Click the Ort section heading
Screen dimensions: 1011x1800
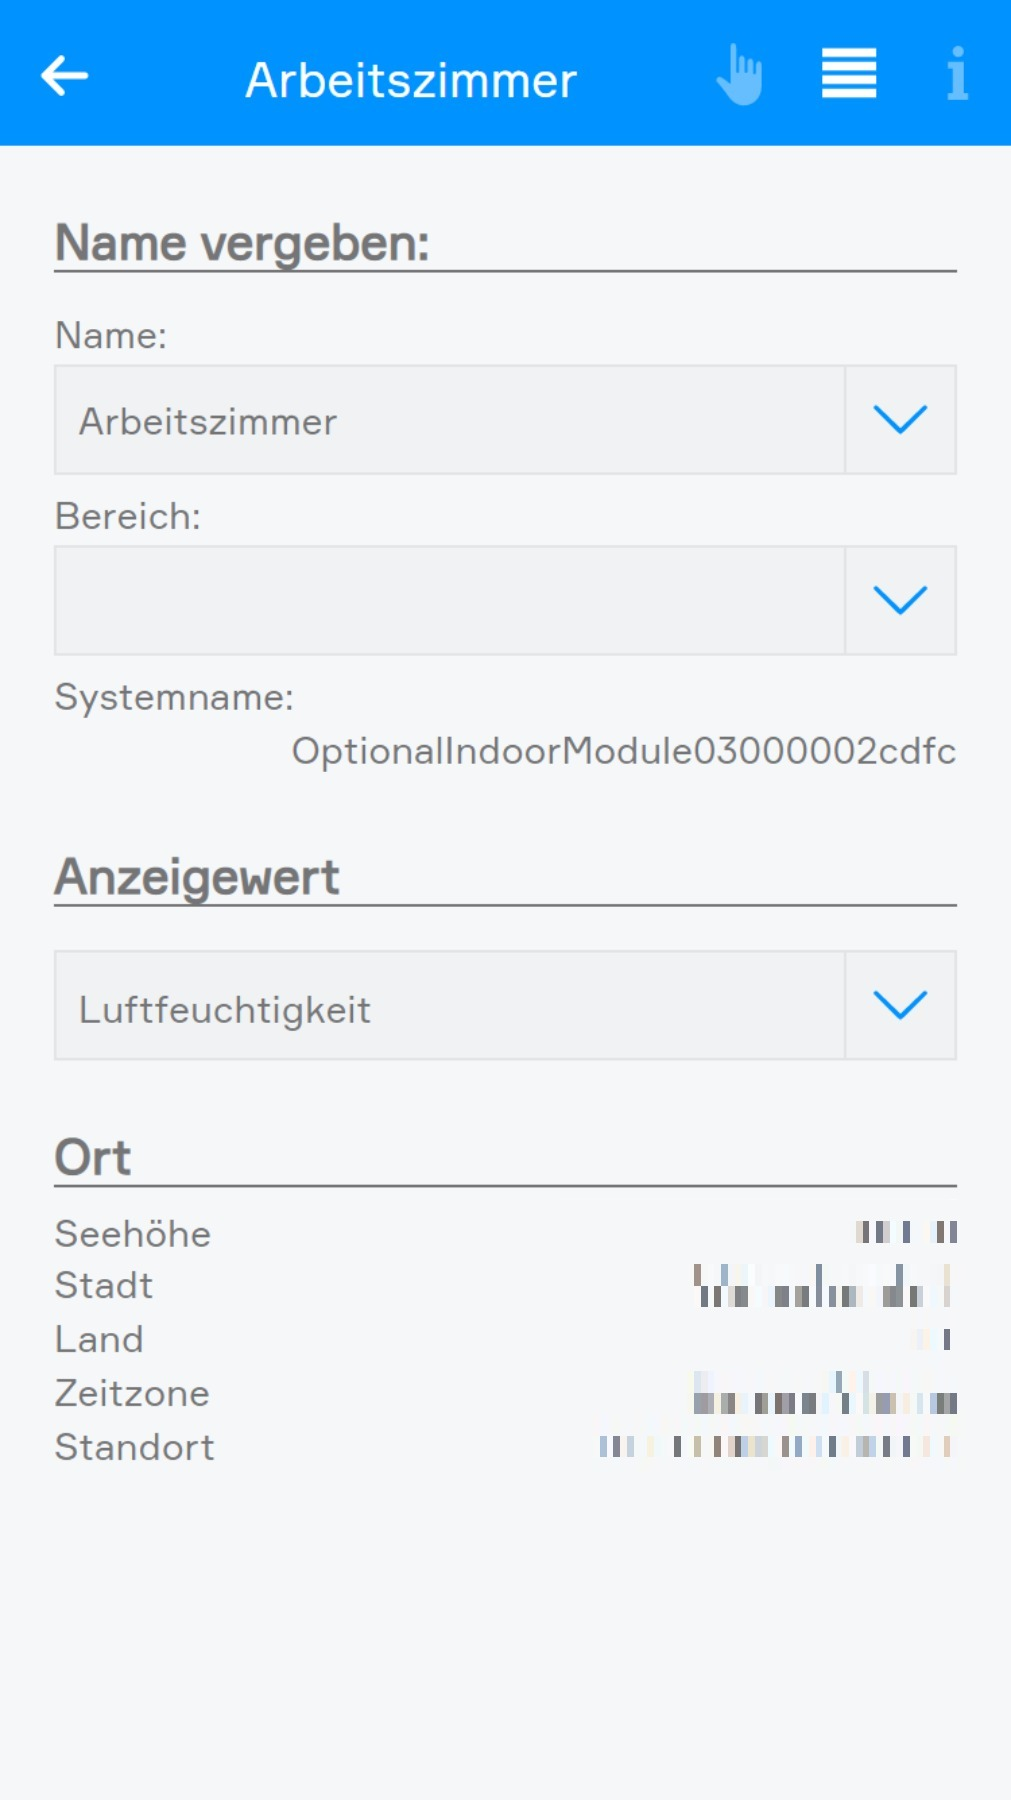tap(93, 1158)
